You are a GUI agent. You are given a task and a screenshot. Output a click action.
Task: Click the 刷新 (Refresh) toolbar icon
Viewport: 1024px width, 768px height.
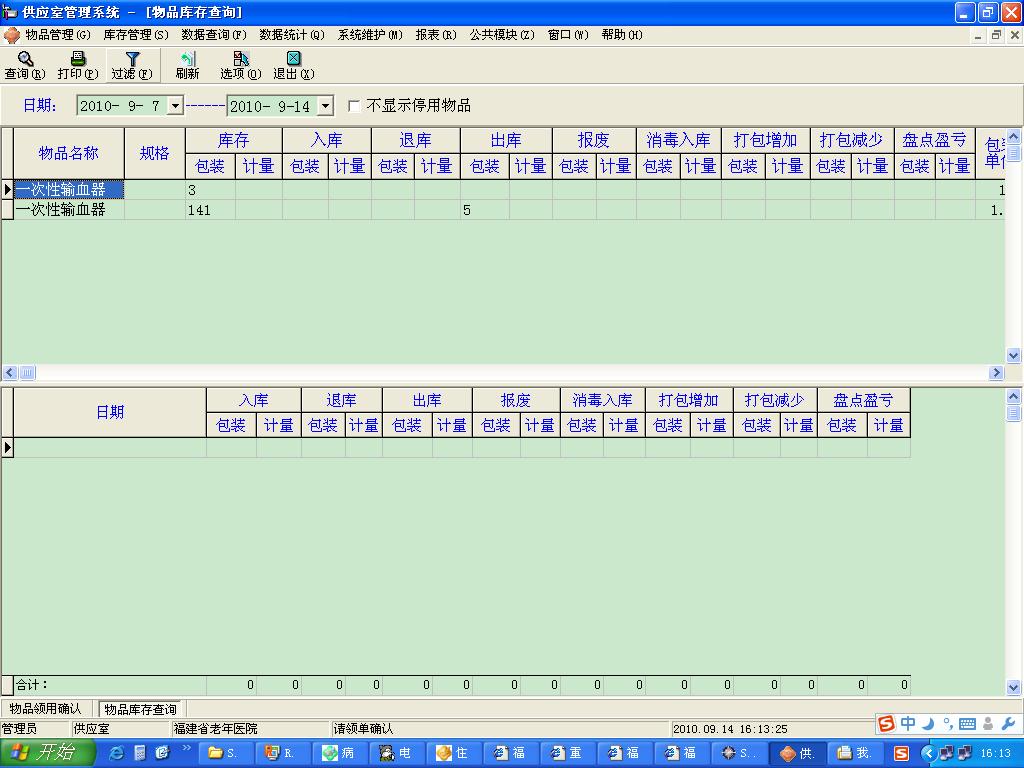click(x=187, y=60)
